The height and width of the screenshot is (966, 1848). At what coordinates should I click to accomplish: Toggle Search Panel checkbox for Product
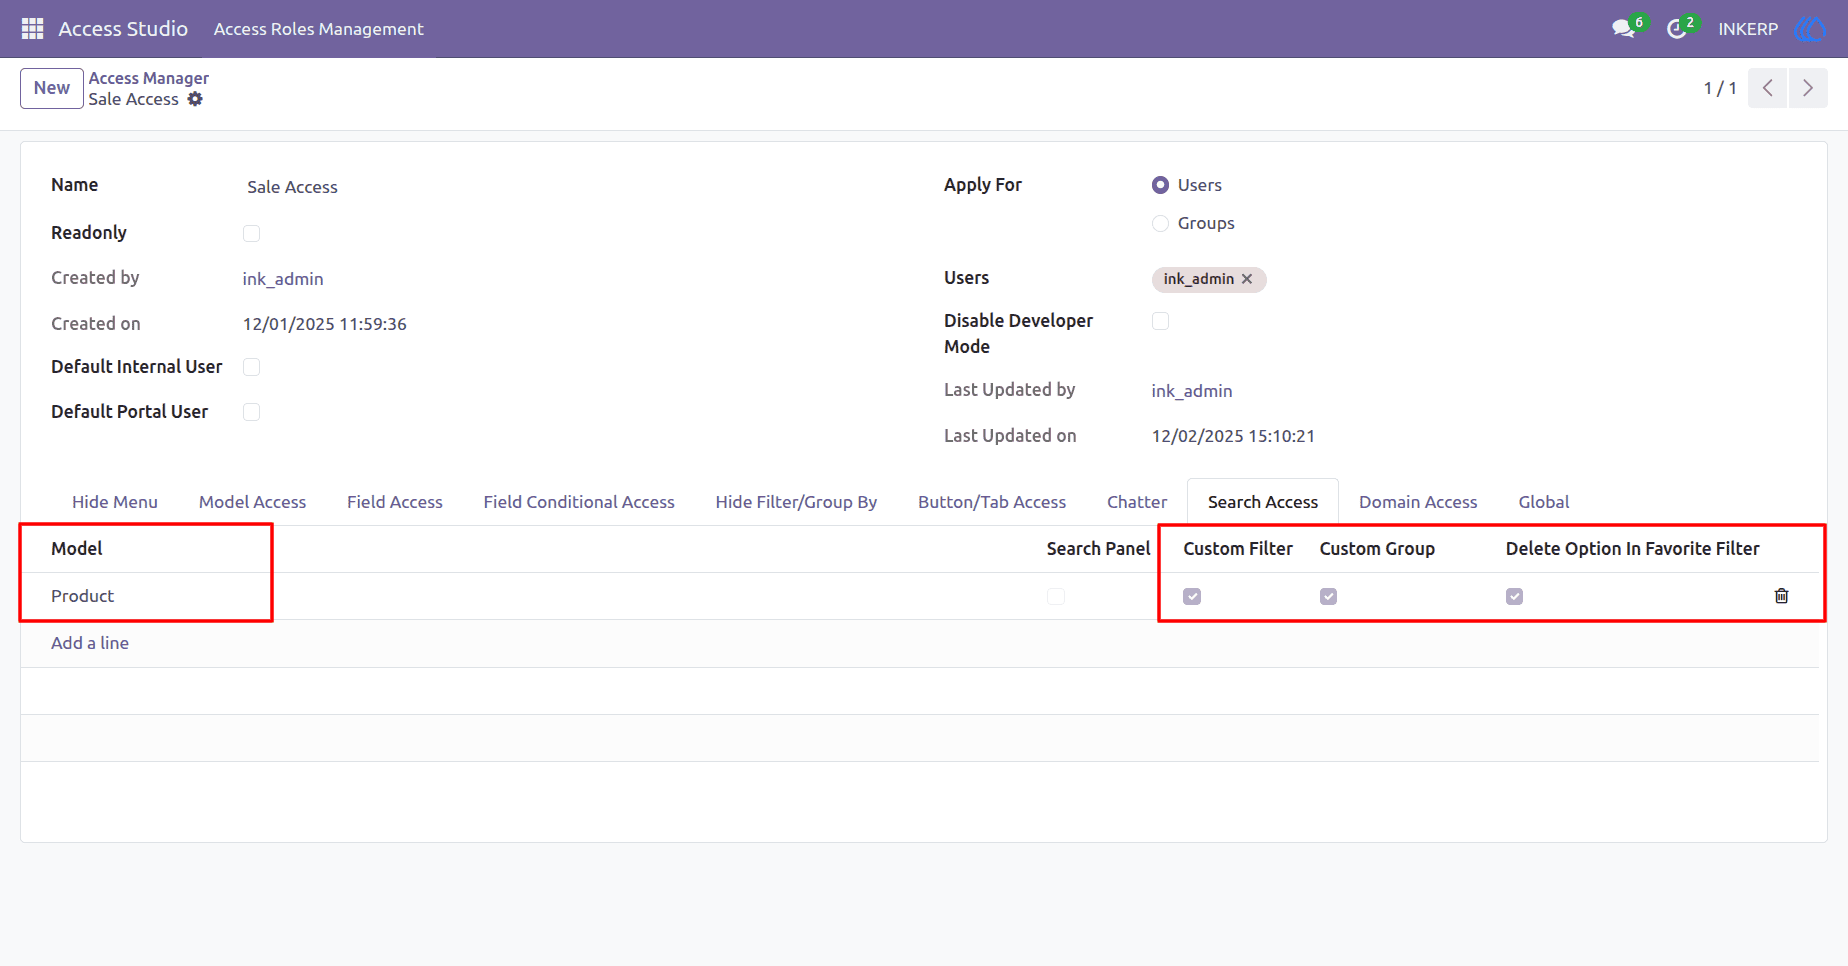coord(1056,596)
